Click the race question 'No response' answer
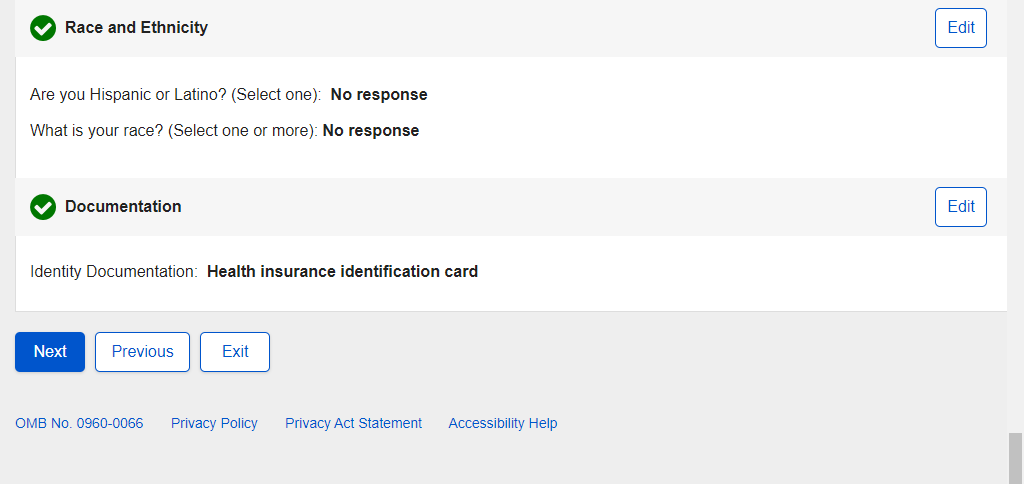 pos(371,130)
